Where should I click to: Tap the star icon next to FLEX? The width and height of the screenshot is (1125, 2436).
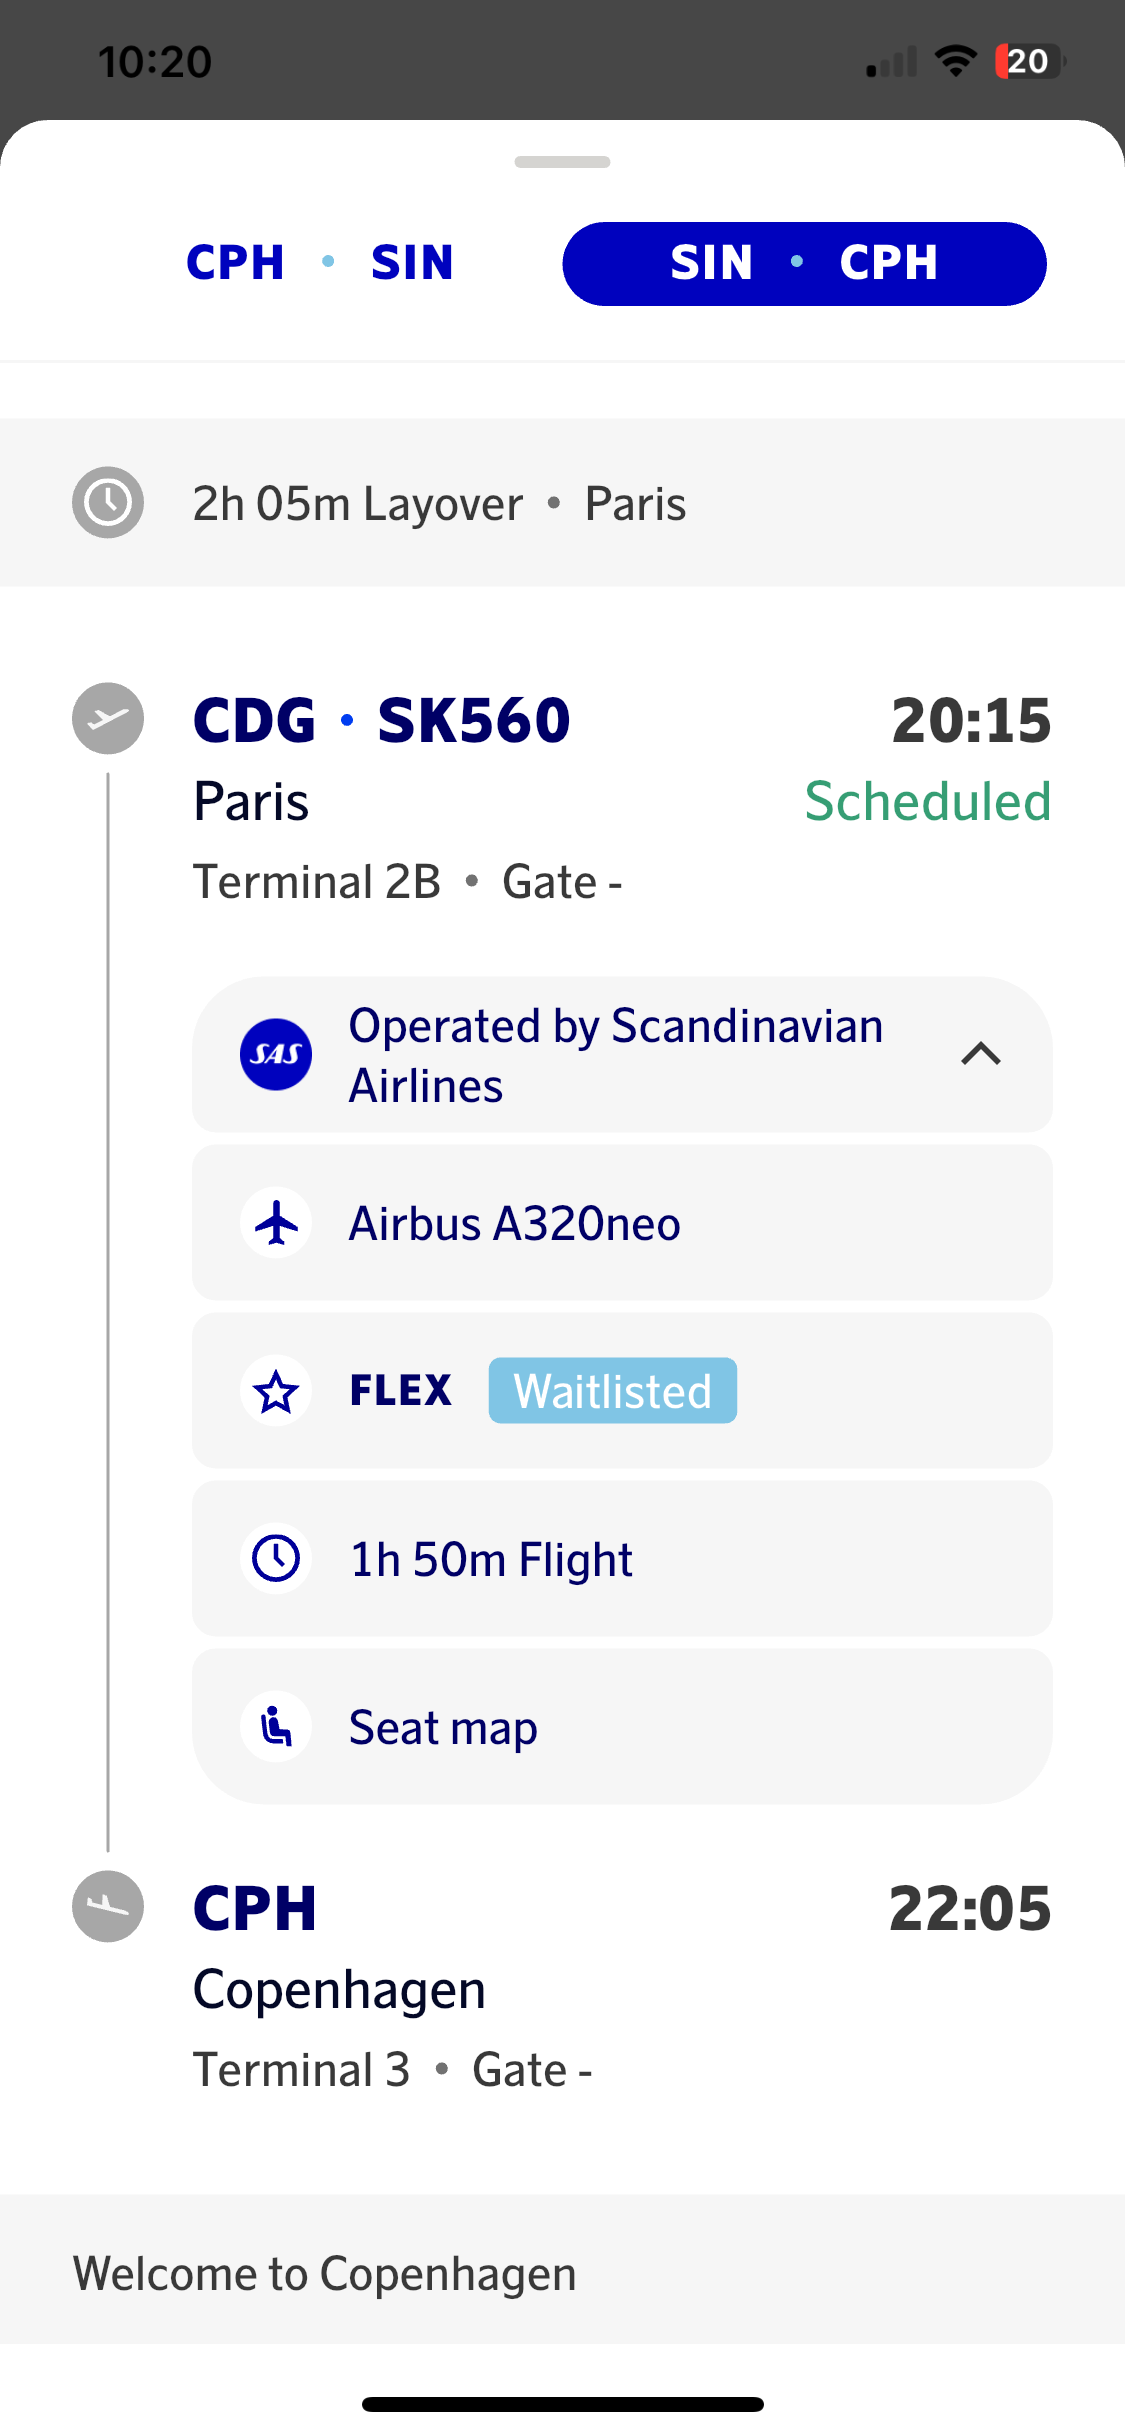click(276, 1391)
